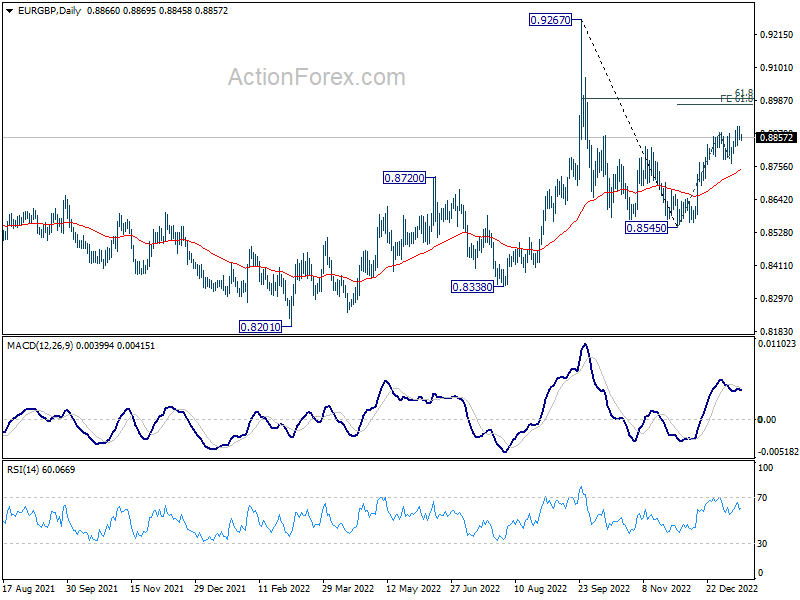Select the 0.82010 low price label
Image resolution: width=800 pixels, height=600 pixels.
(260, 327)
